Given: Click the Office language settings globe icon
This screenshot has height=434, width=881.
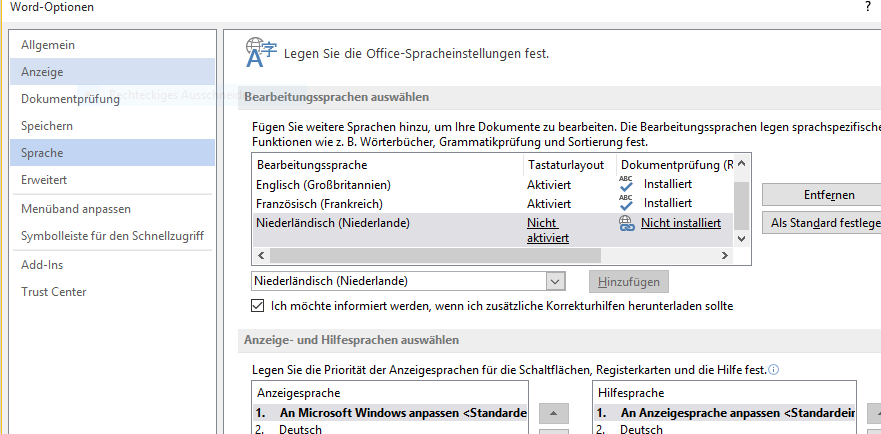Looking at the screenshot, I should tap(261, 52).
